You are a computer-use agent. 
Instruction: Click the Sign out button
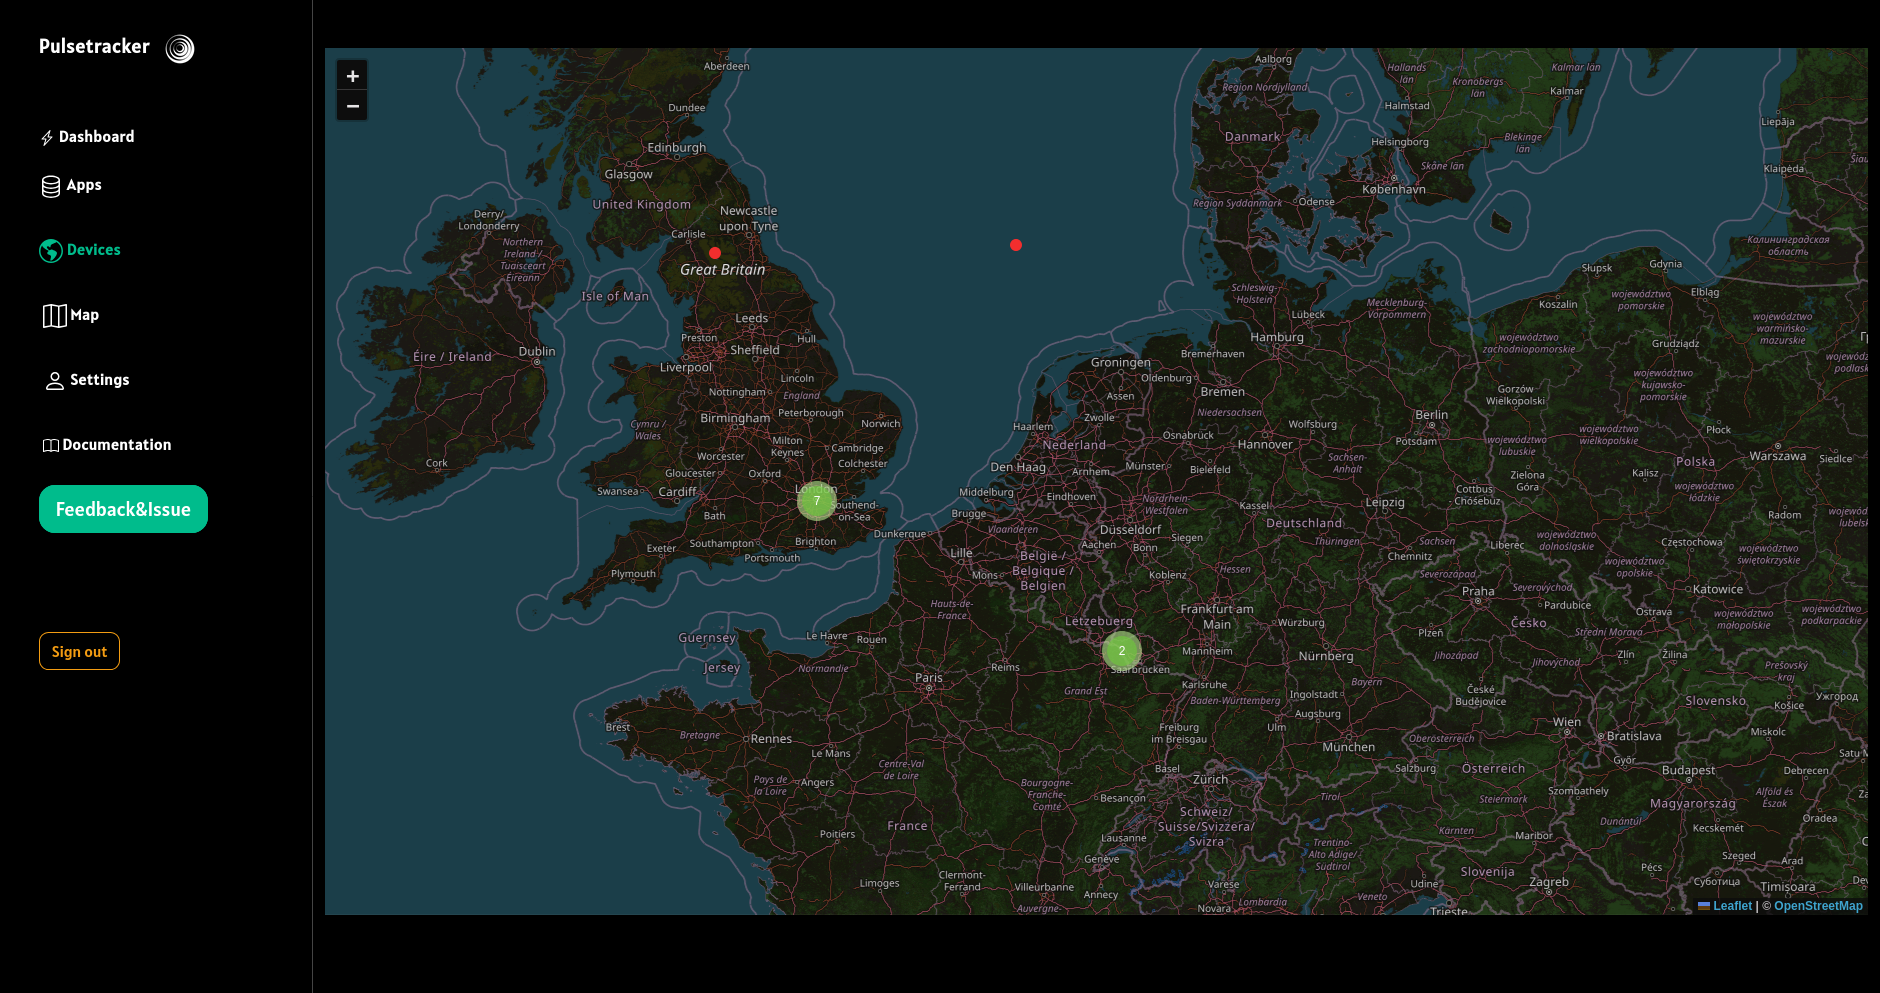pos(79,651)
